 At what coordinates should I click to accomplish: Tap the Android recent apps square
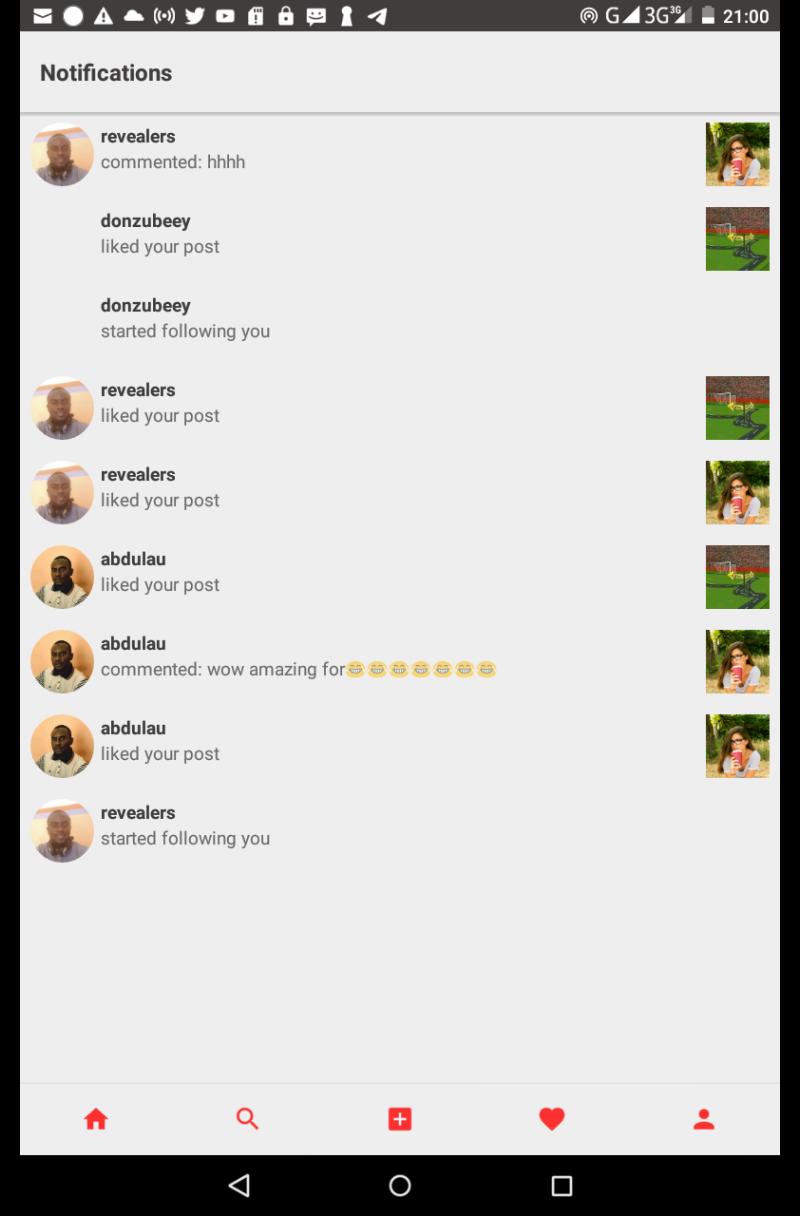coord(562,1185)
